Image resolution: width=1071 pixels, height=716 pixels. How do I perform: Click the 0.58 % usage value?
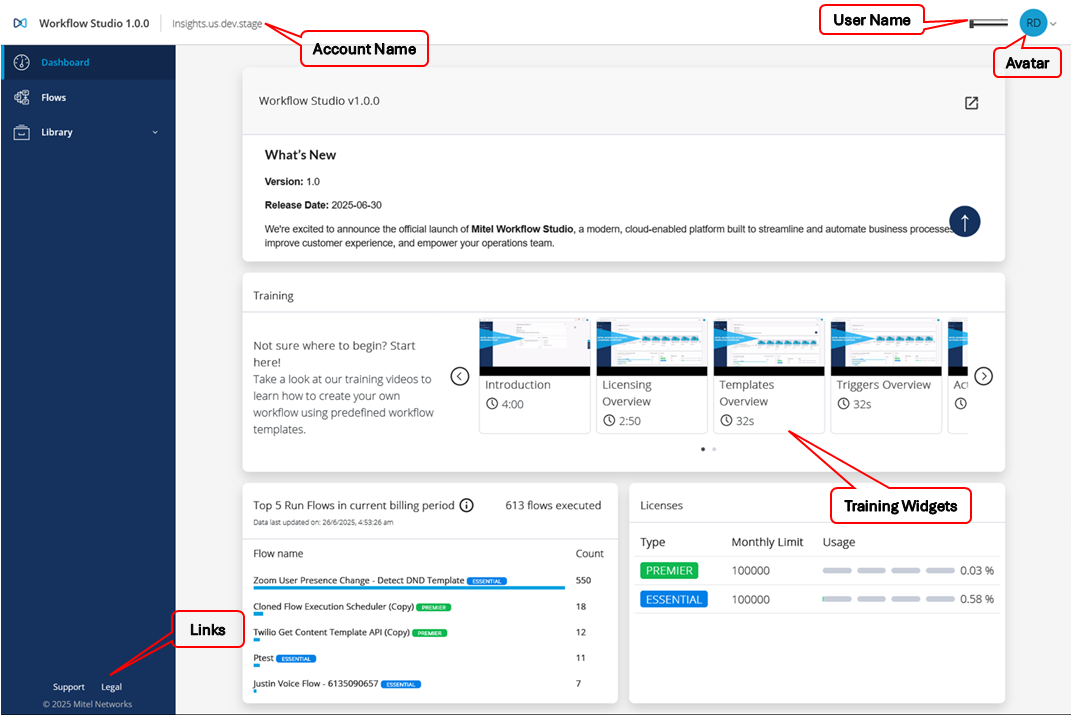pos(977,599)
